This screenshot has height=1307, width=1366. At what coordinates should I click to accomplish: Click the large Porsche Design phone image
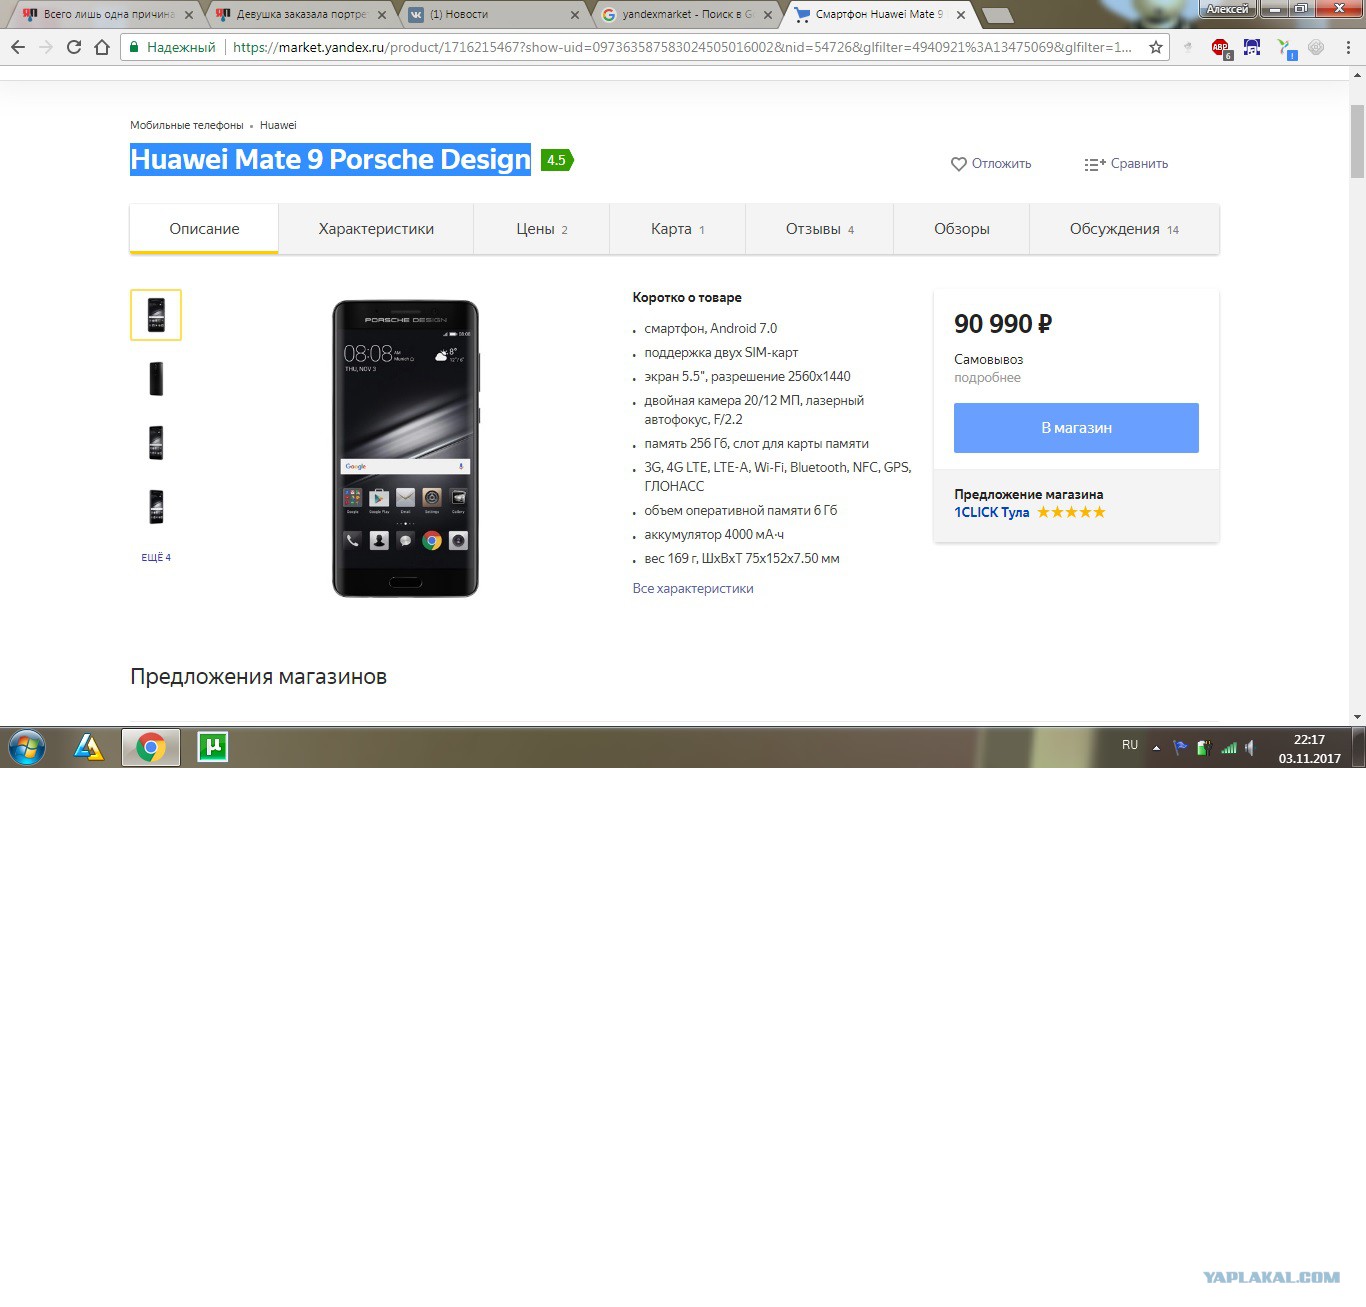click(x=406, y=449)
